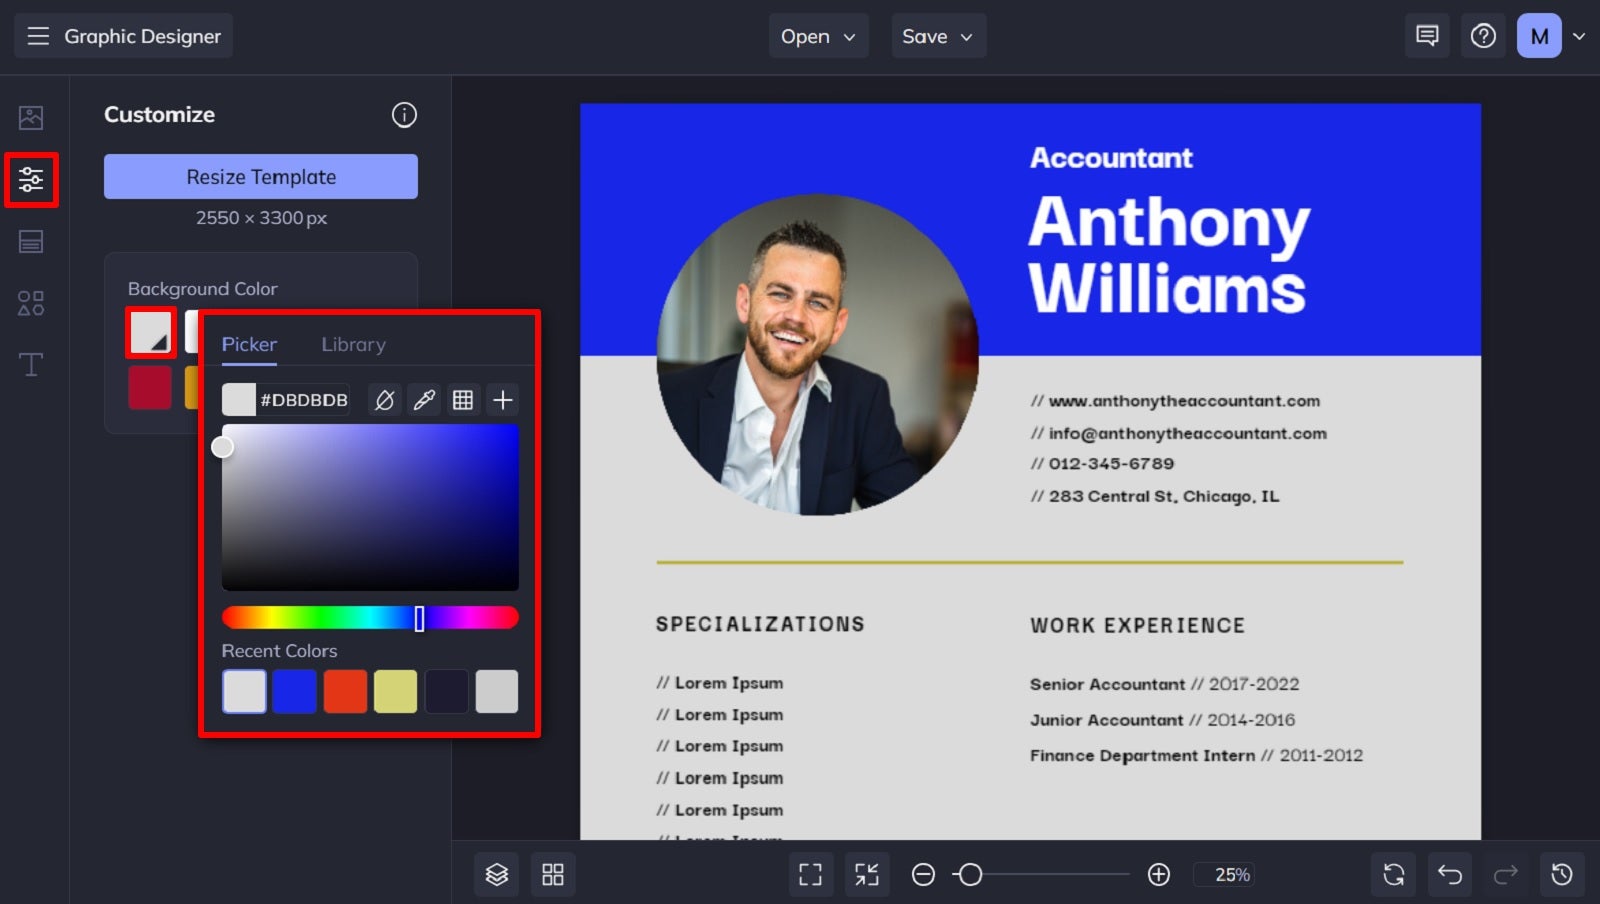Select the Customize settings icon in sidebar
1600x904 pixels.
[x=31, y=180]
